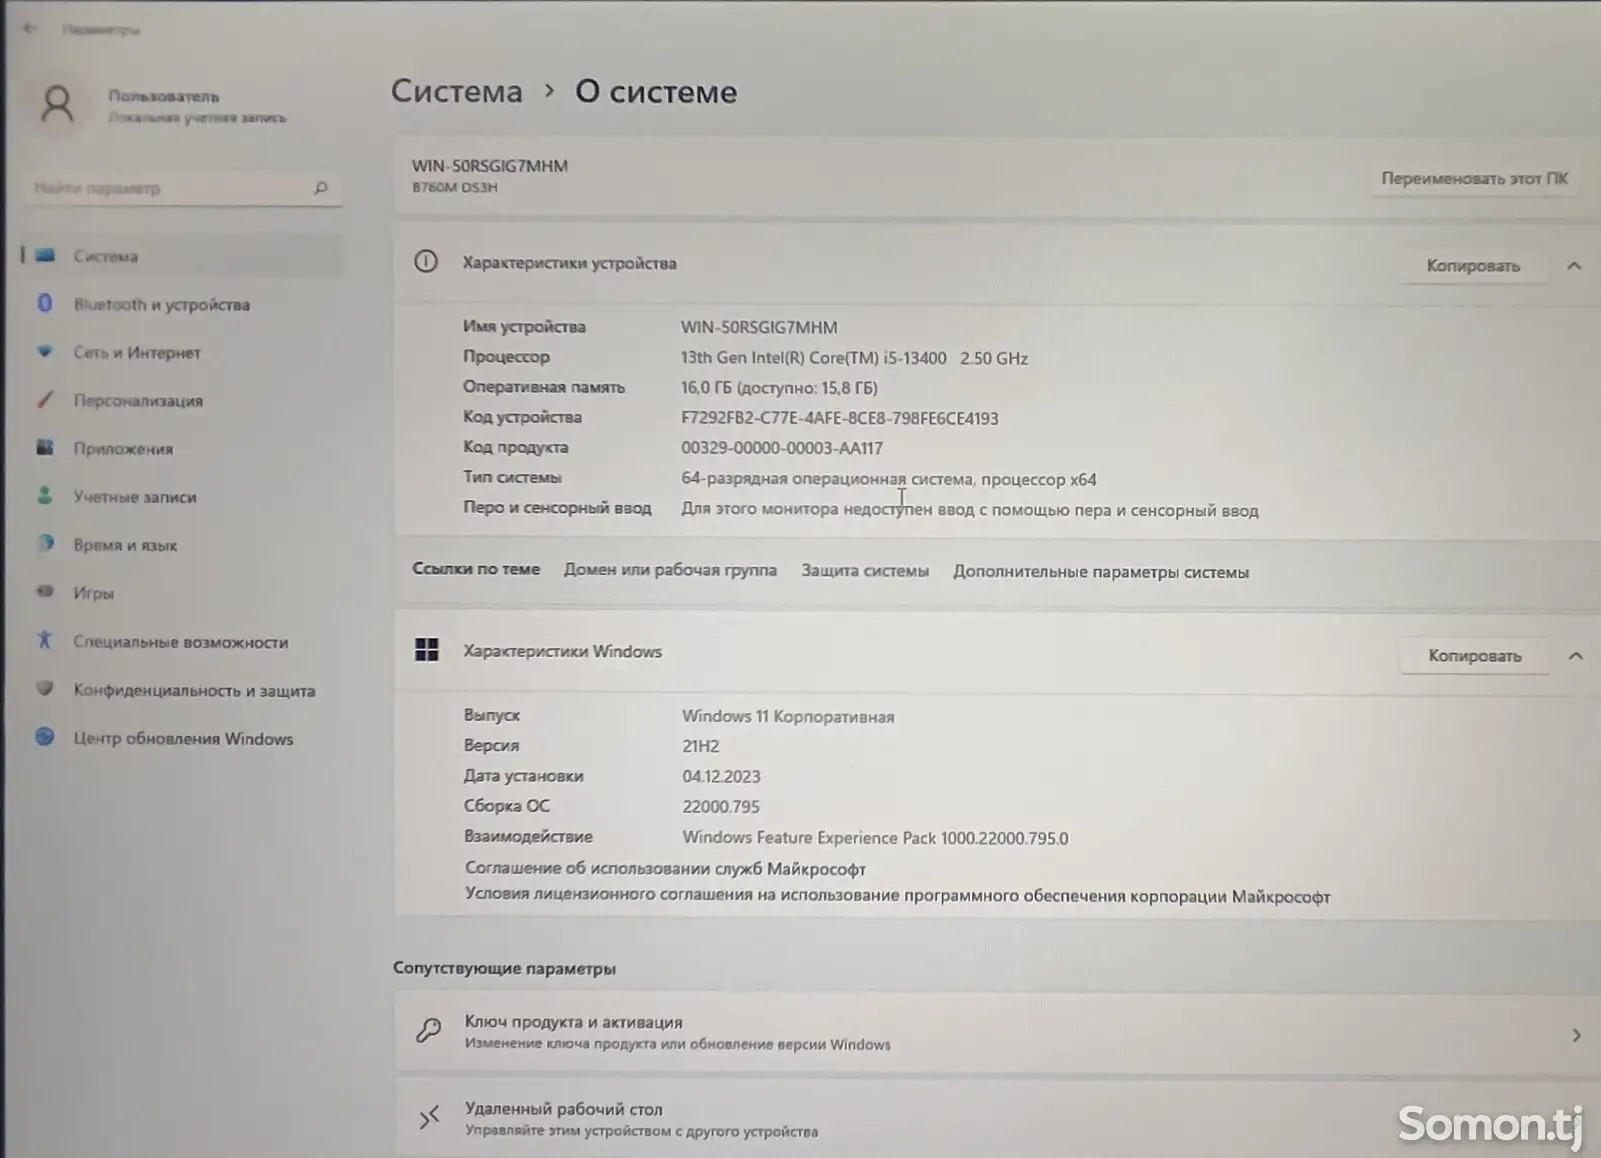Open Bluetooth и устройства icon
1601x1158 pixels.
(x=45, y=303)
